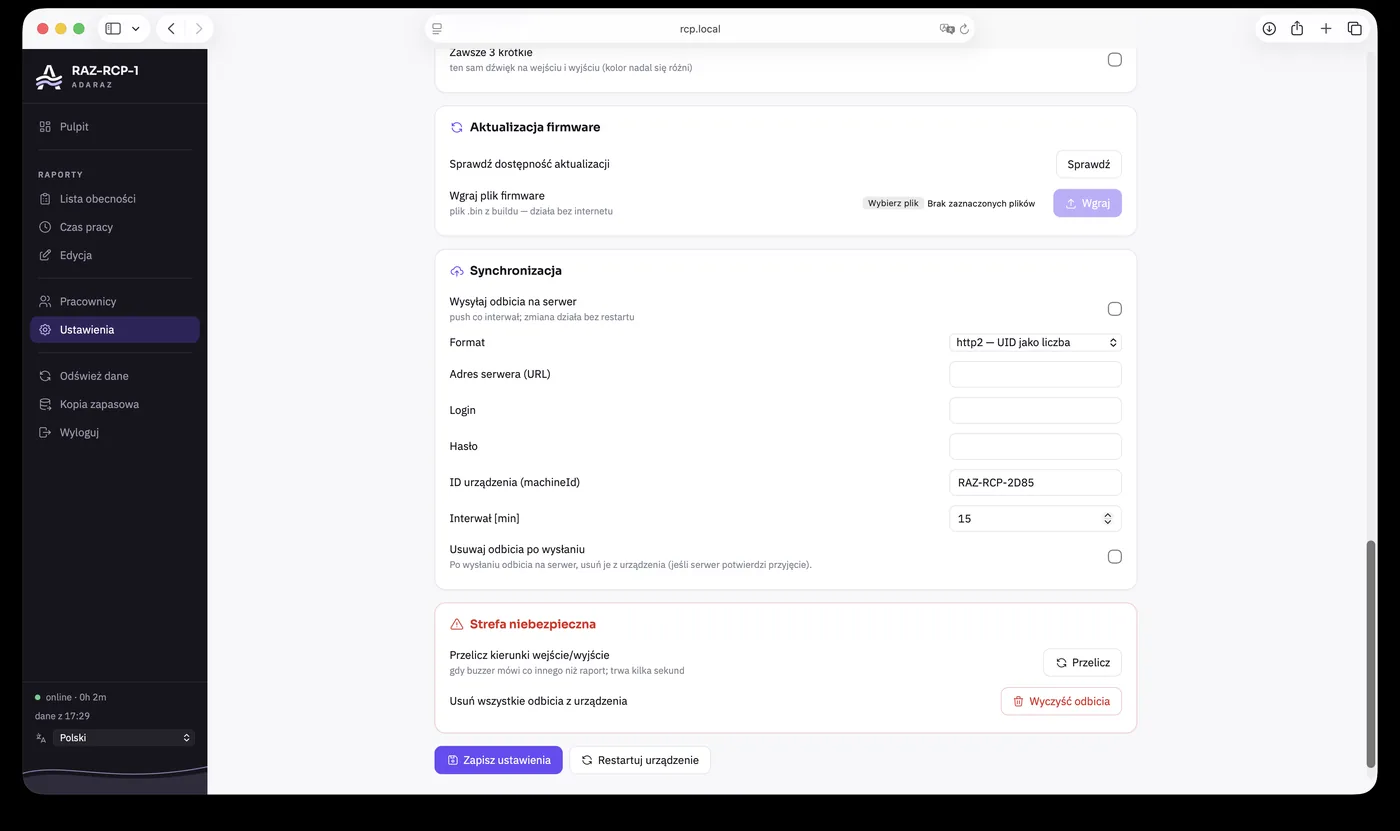Open Kopia zapasowa

(x=115, y=404)
